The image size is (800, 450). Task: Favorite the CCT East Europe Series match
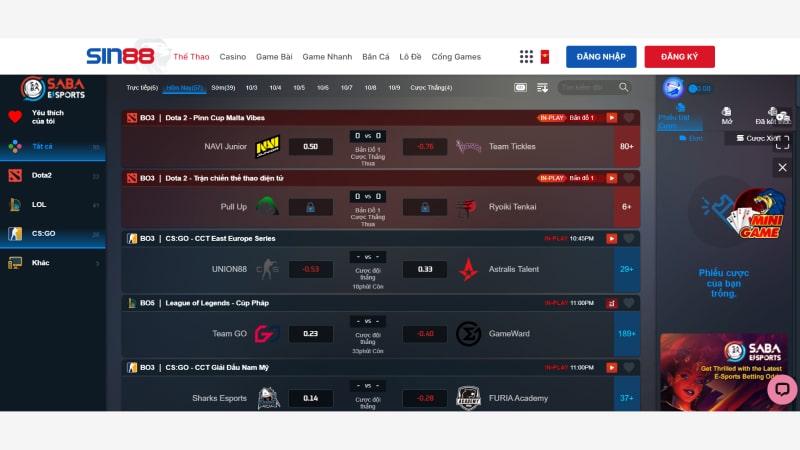pyautogui.click(x=629, y=238)
